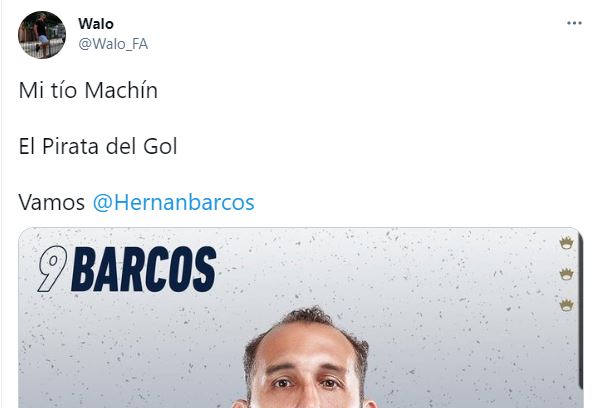Image resolution: width=599 pixels, height=408 pixels.
Task: Click the 'Mi tío Machín' tweet line
Action: [88, 91]
